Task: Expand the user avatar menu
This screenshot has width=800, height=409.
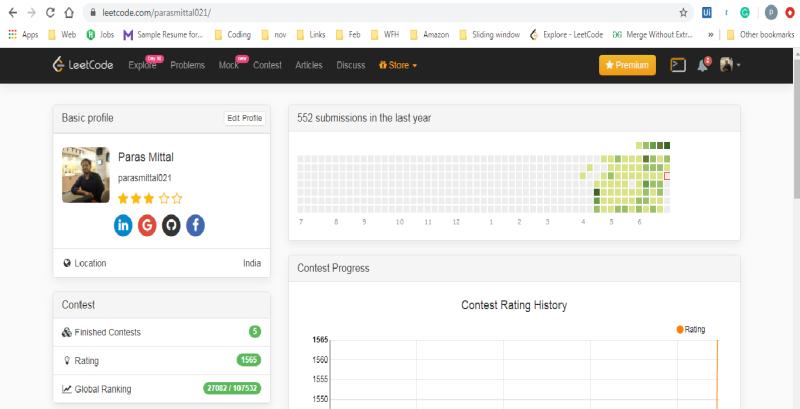Action: 730,65
